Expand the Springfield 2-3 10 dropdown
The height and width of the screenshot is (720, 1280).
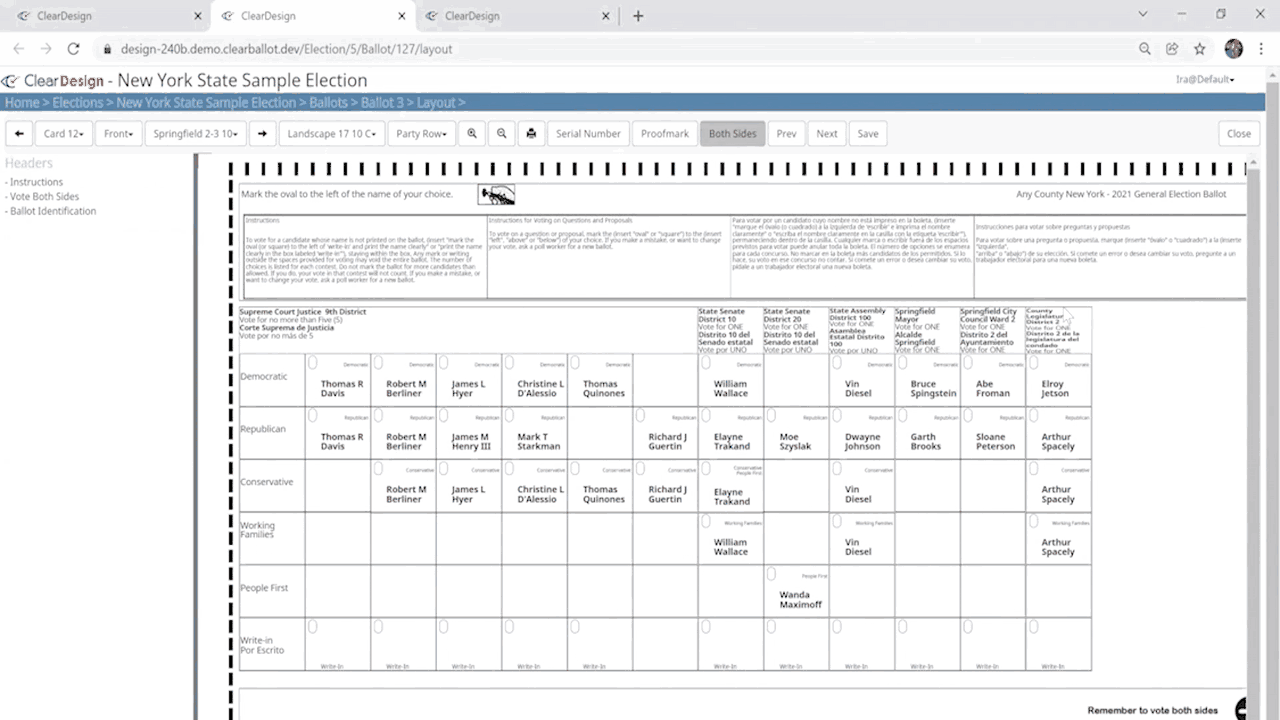pos(195,134)
